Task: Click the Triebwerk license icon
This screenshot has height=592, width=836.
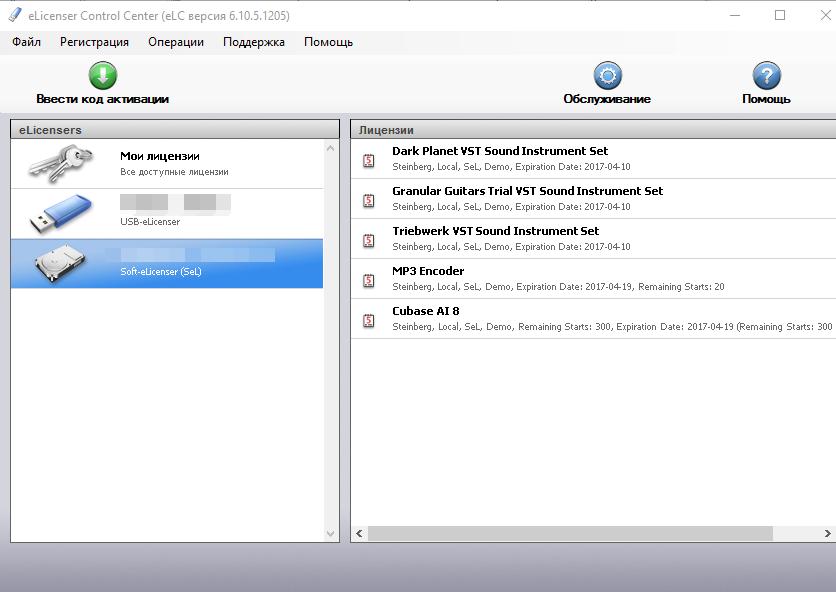Action: click(x=368, y=240)
